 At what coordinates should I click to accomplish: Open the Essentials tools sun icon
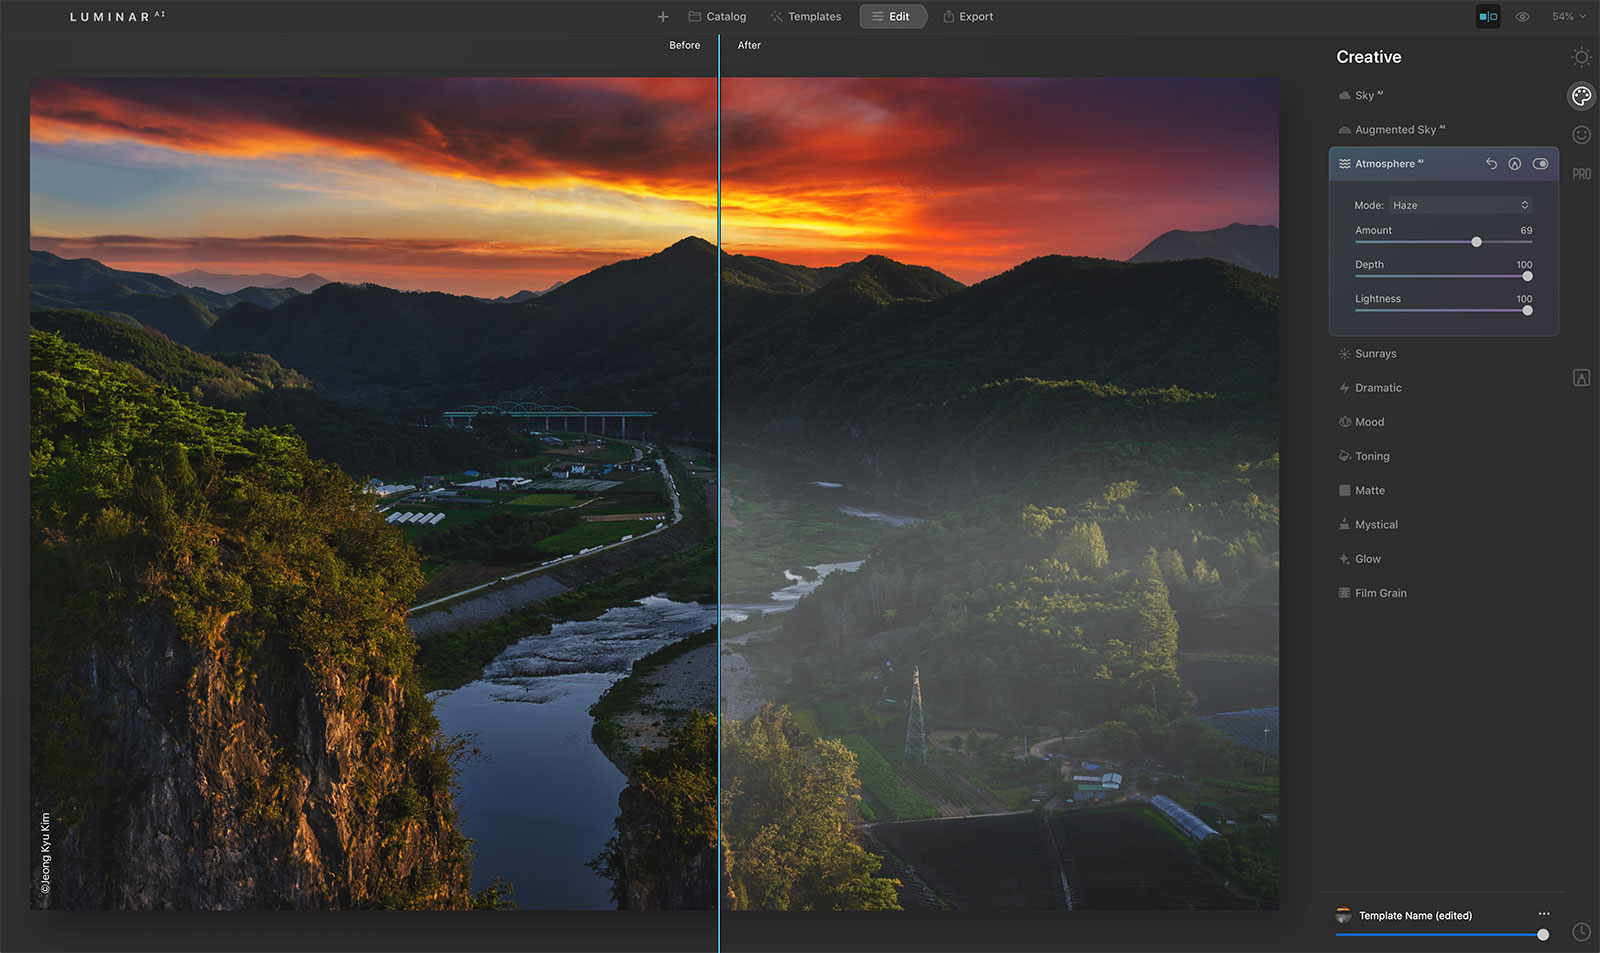click(x=1581, y=57)
